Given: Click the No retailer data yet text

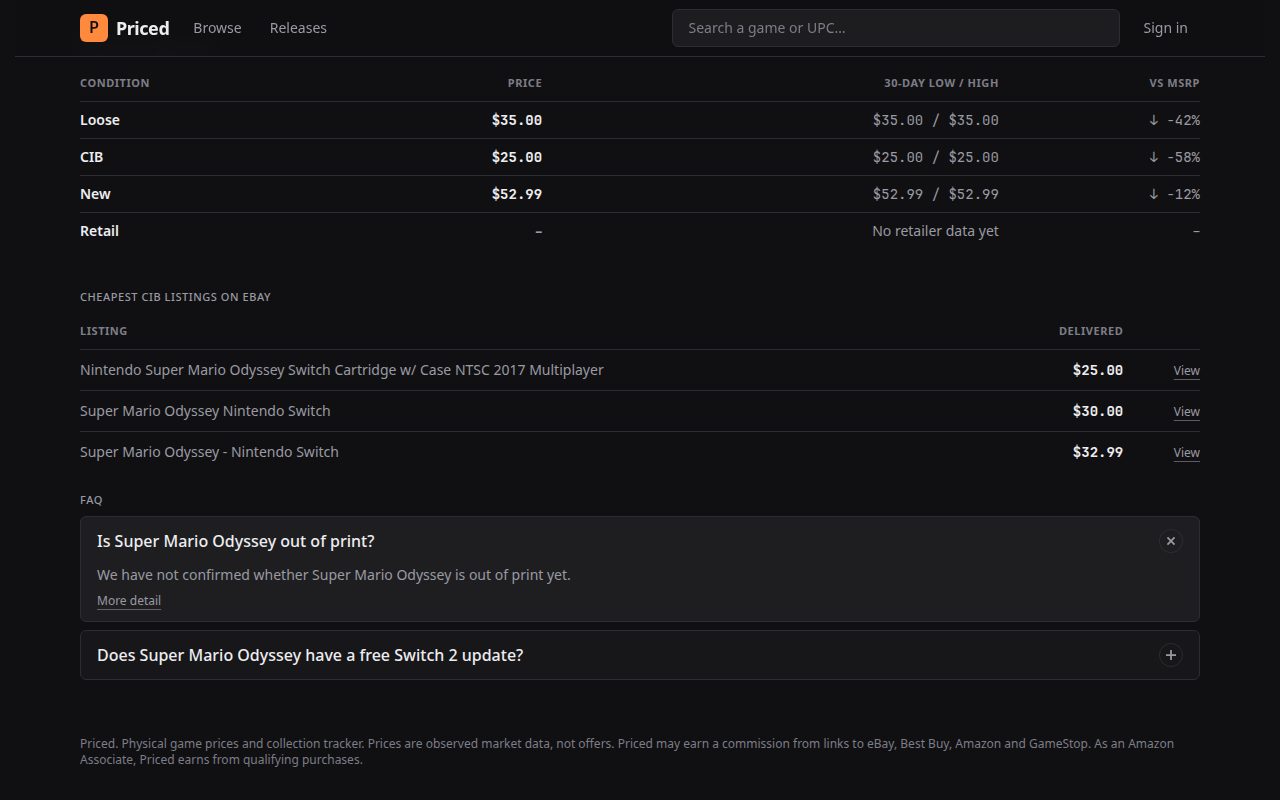Looking at the screenshot, I should (935, 231).
